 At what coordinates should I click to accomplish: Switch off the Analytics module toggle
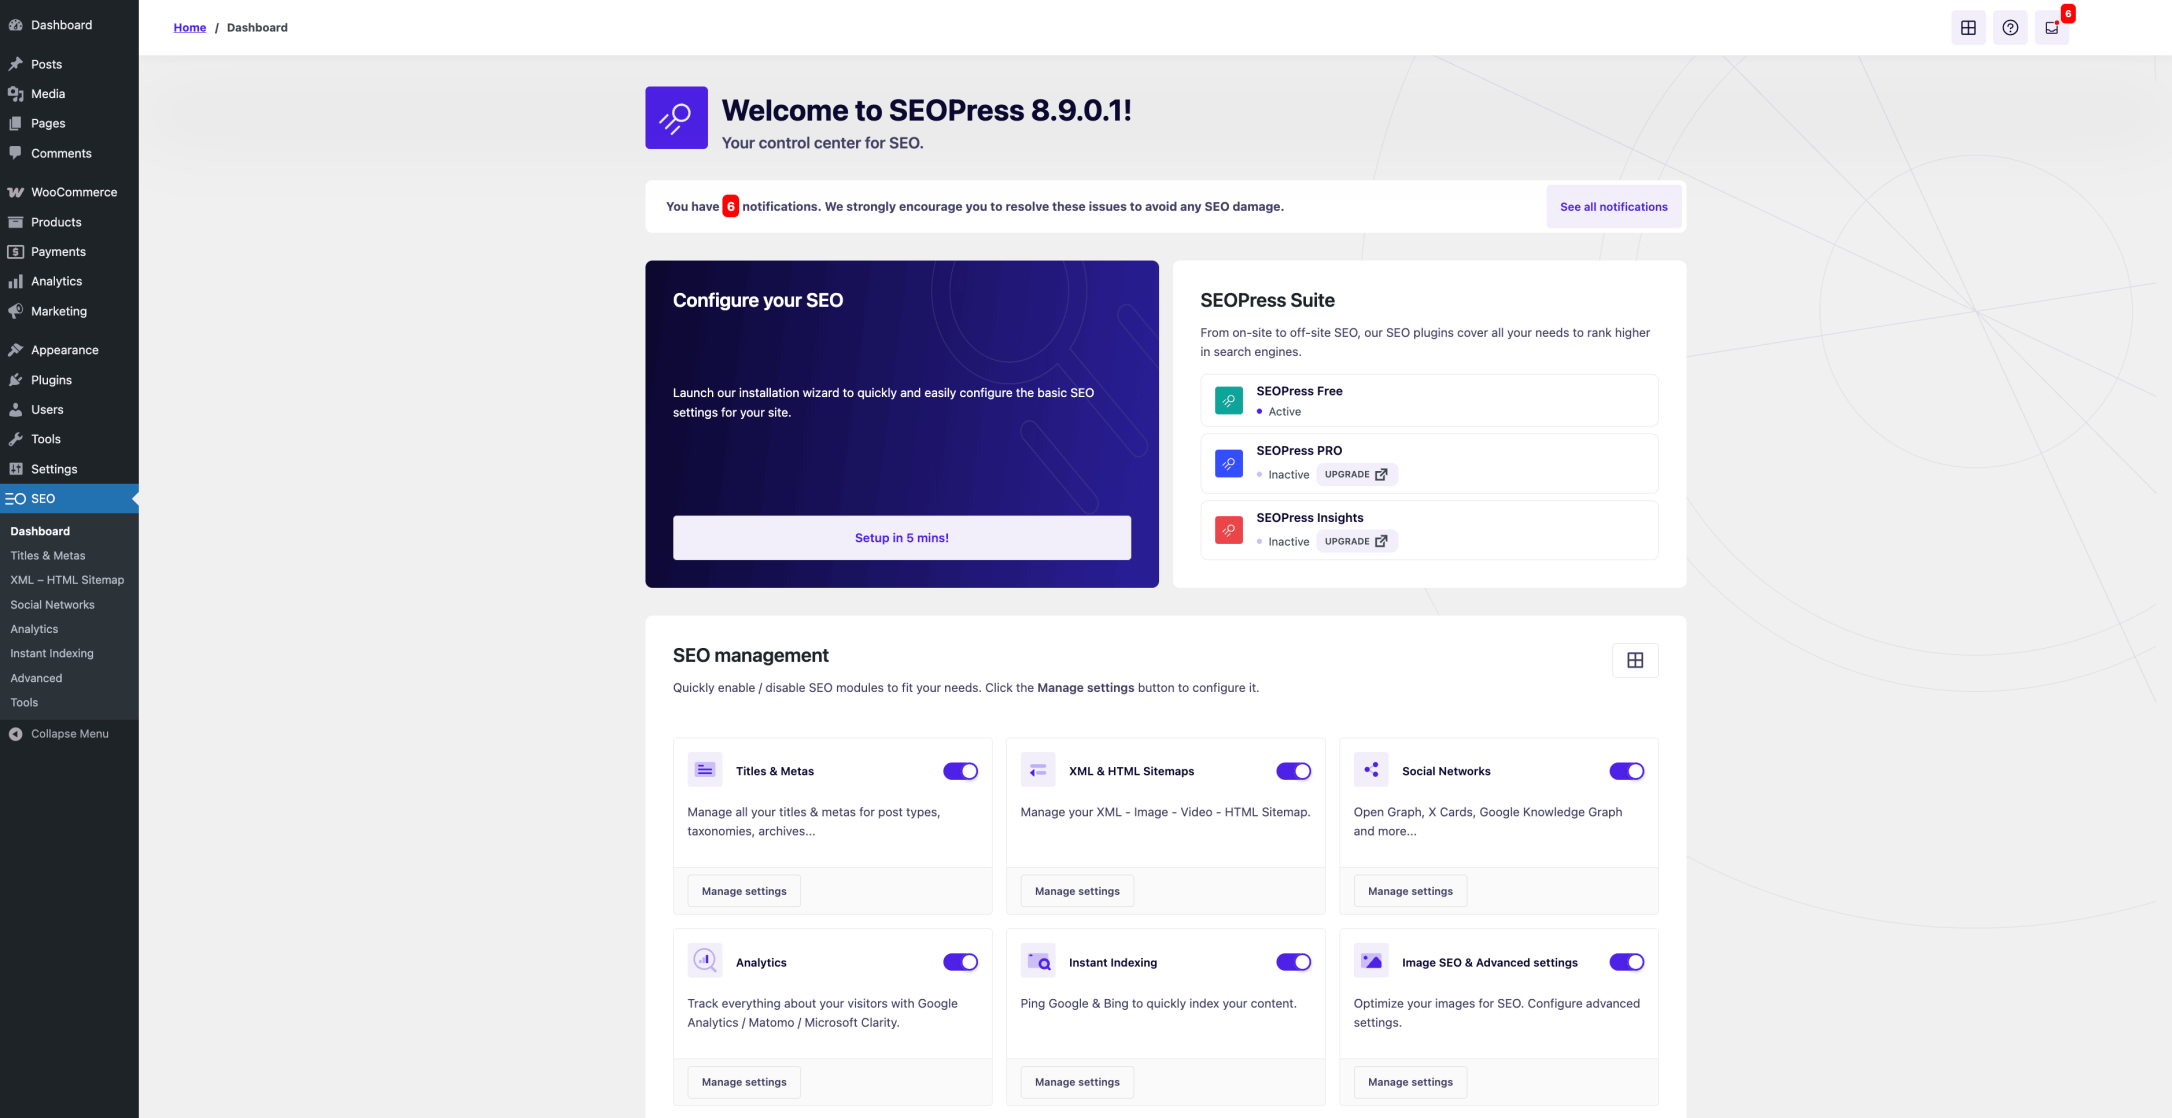click(960, 962)
